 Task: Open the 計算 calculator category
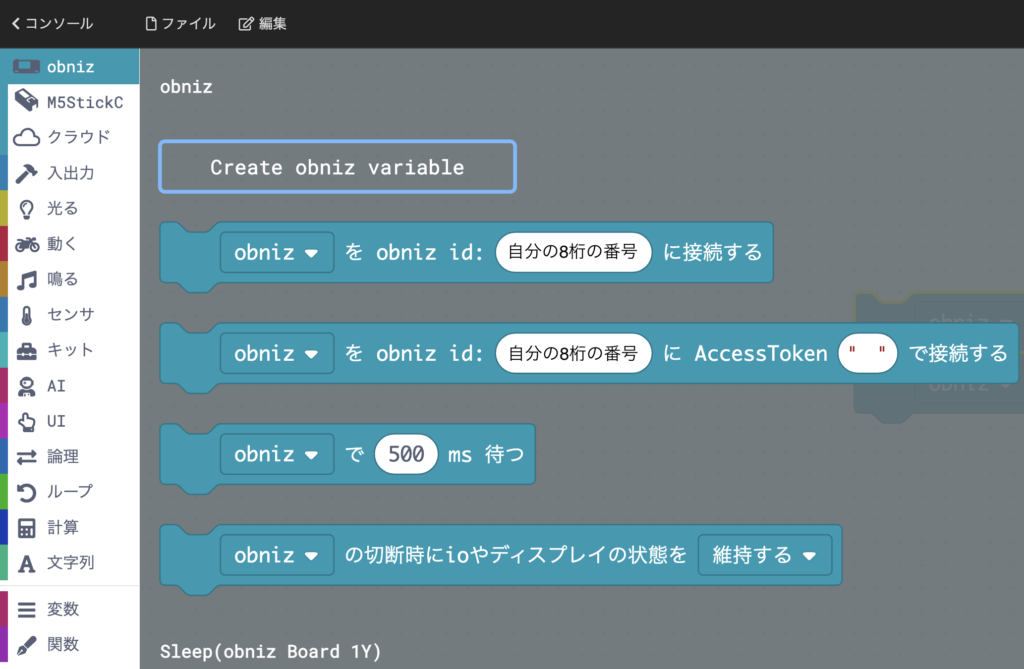pos(70,527)
